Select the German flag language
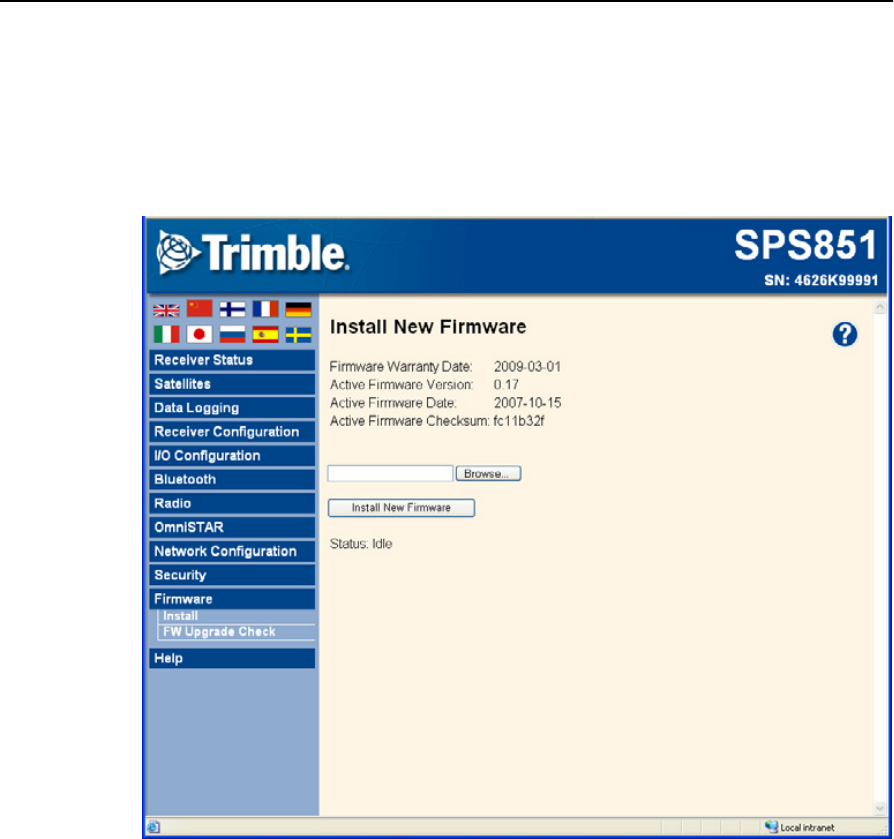The width and height of the screenshot is (894, 839). (x=298, y=309)
